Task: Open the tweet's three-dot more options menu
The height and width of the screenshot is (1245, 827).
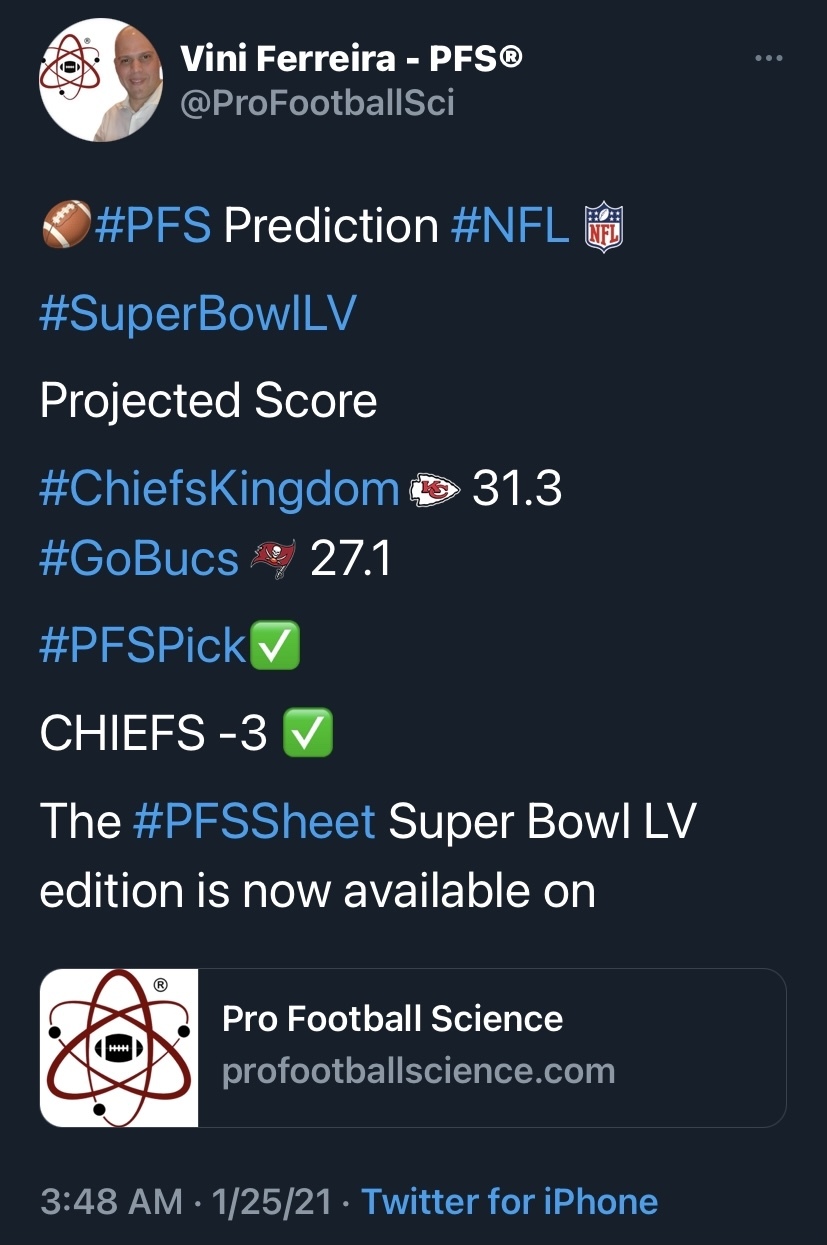Action: [x=768, y=58]
